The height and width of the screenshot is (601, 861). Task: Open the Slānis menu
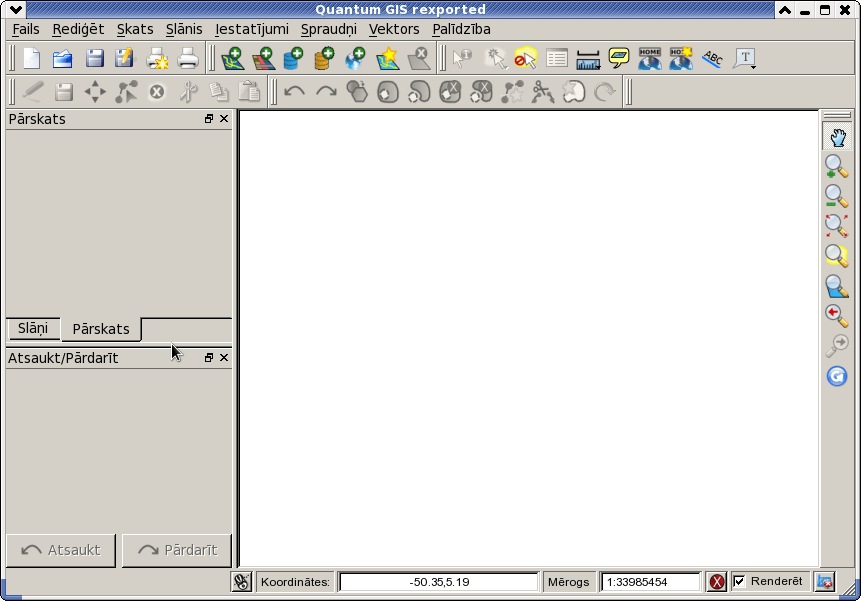tap(184, 29)
